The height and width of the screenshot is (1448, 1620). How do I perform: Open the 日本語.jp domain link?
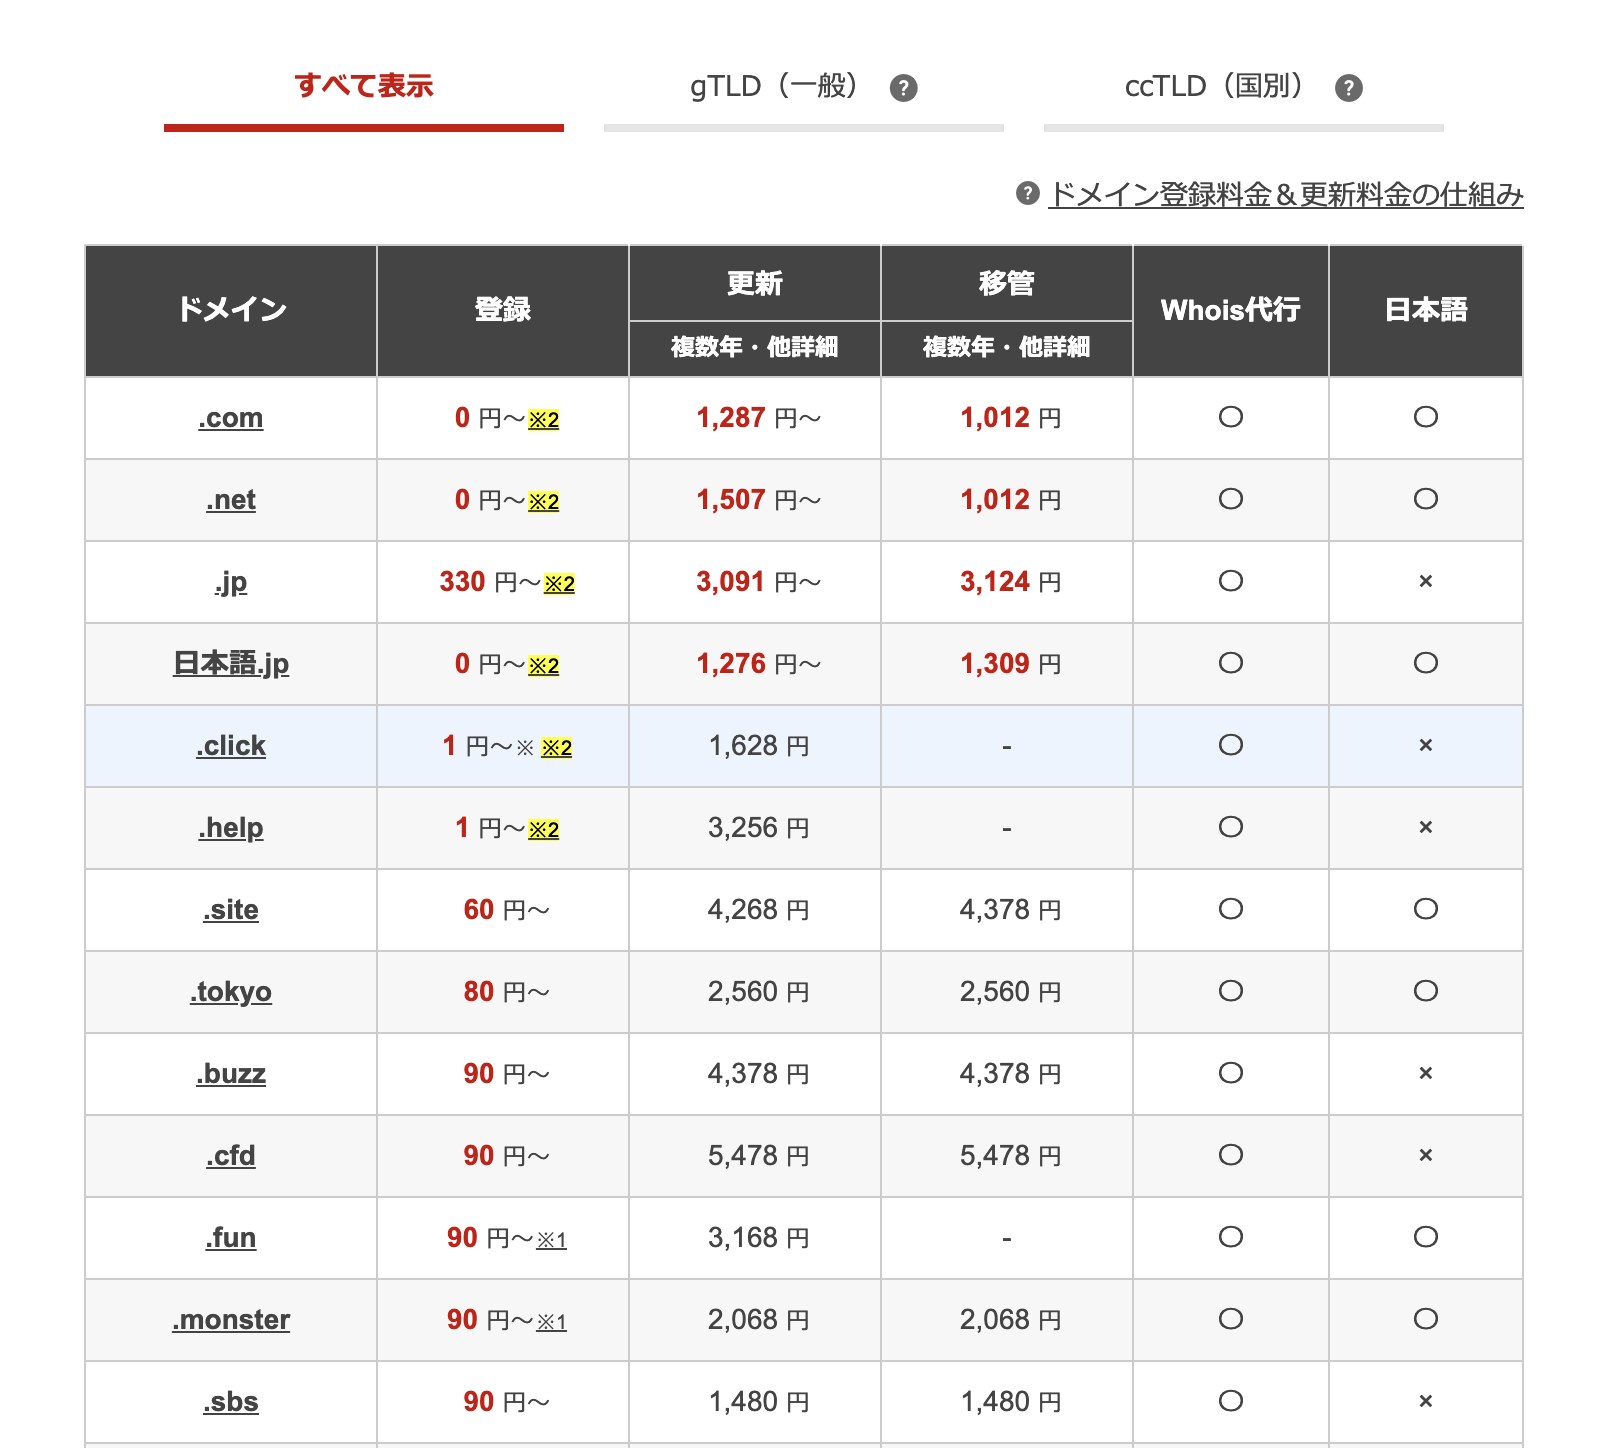pos(231,664)
